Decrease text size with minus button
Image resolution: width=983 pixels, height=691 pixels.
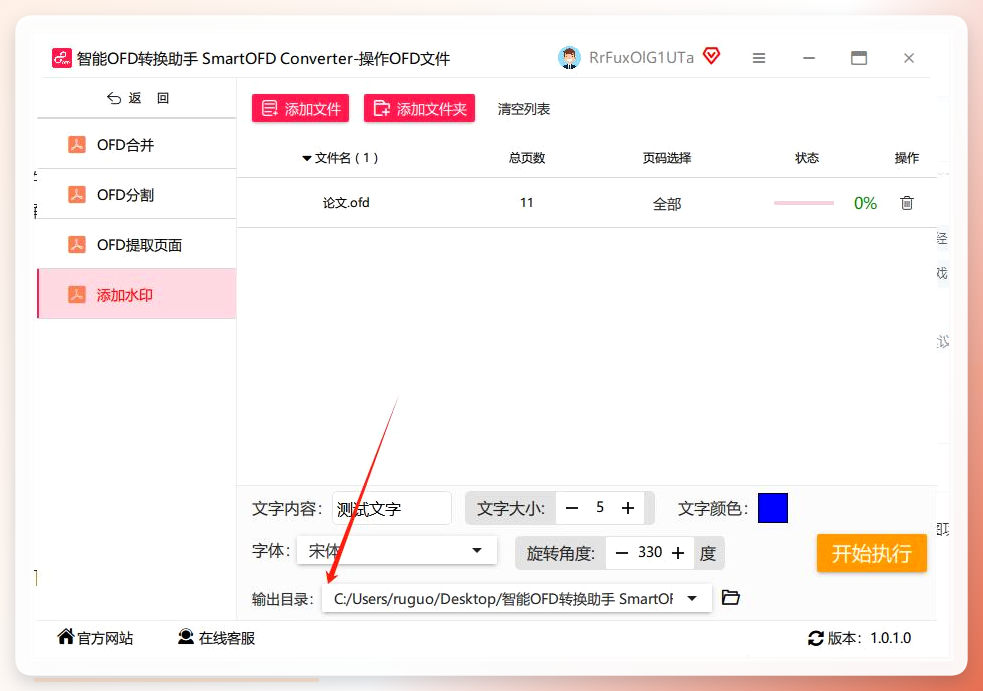572,508
